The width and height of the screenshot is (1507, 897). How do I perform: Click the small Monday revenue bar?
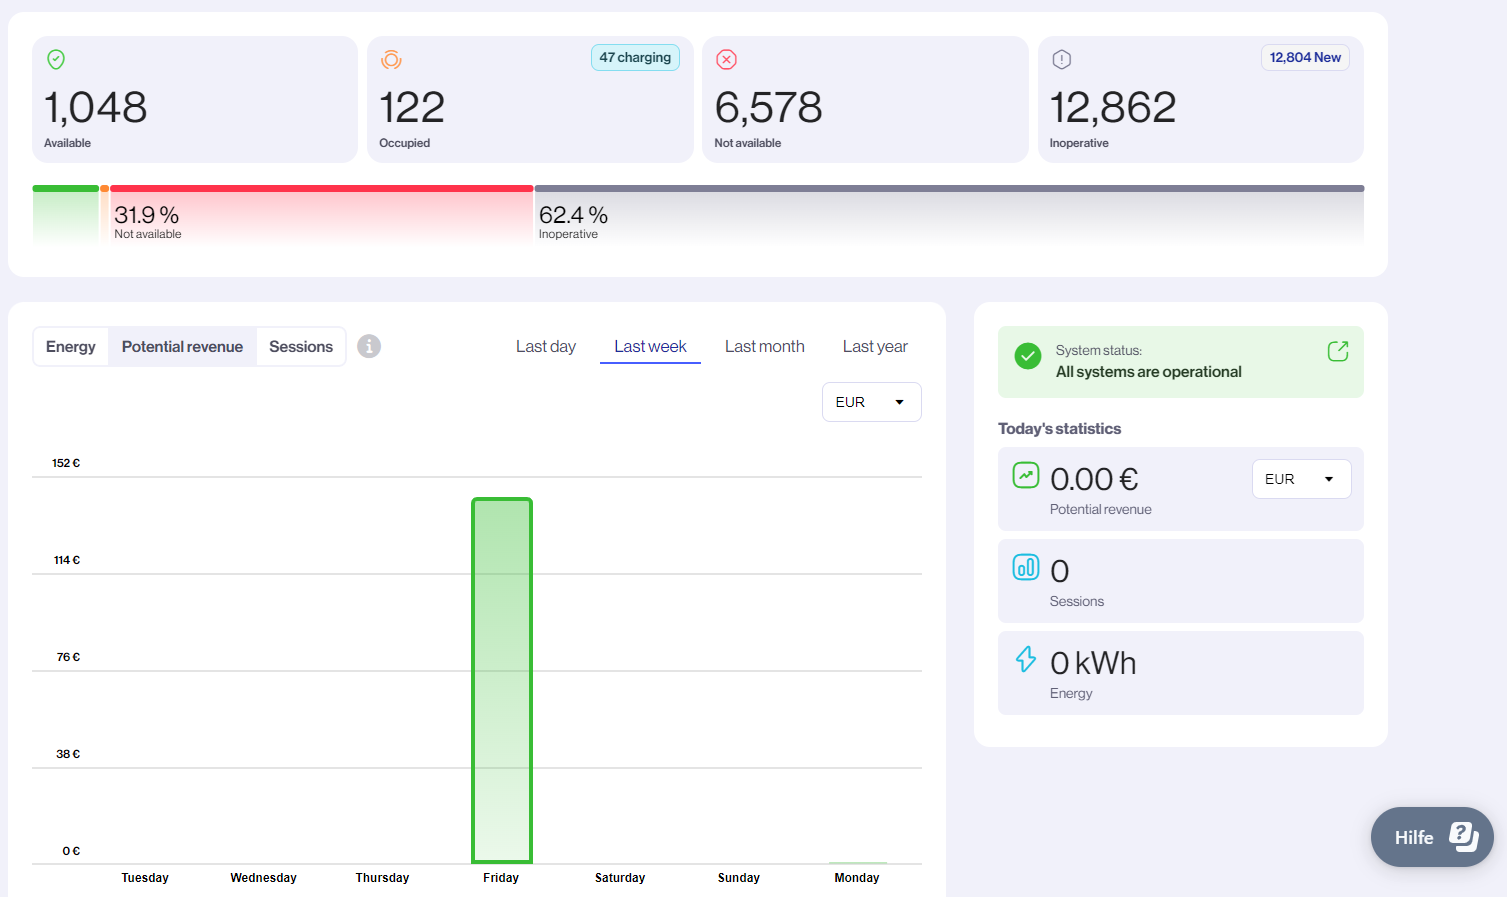tap(858, 862)
